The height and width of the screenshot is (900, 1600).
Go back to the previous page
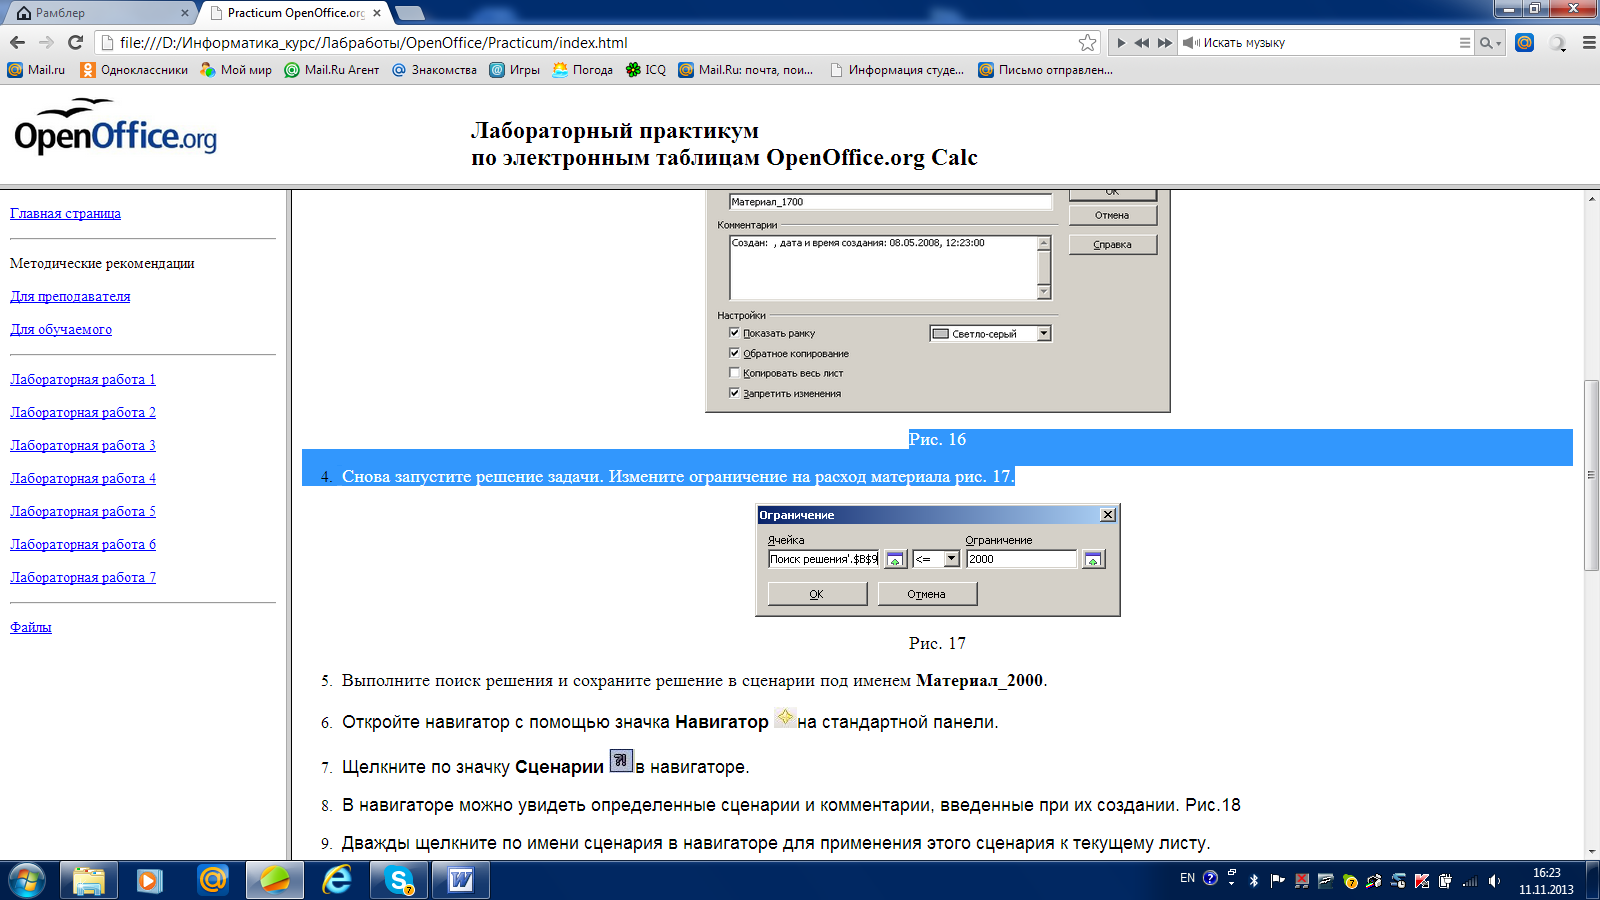point(17,42)
